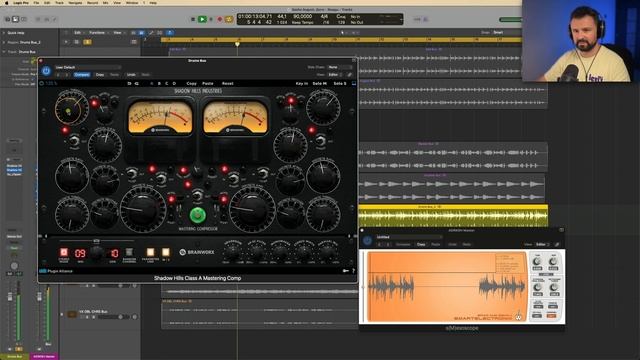Toggle power button of the s(M)exoscope plugin
The image size is (640, 360).
367,240
